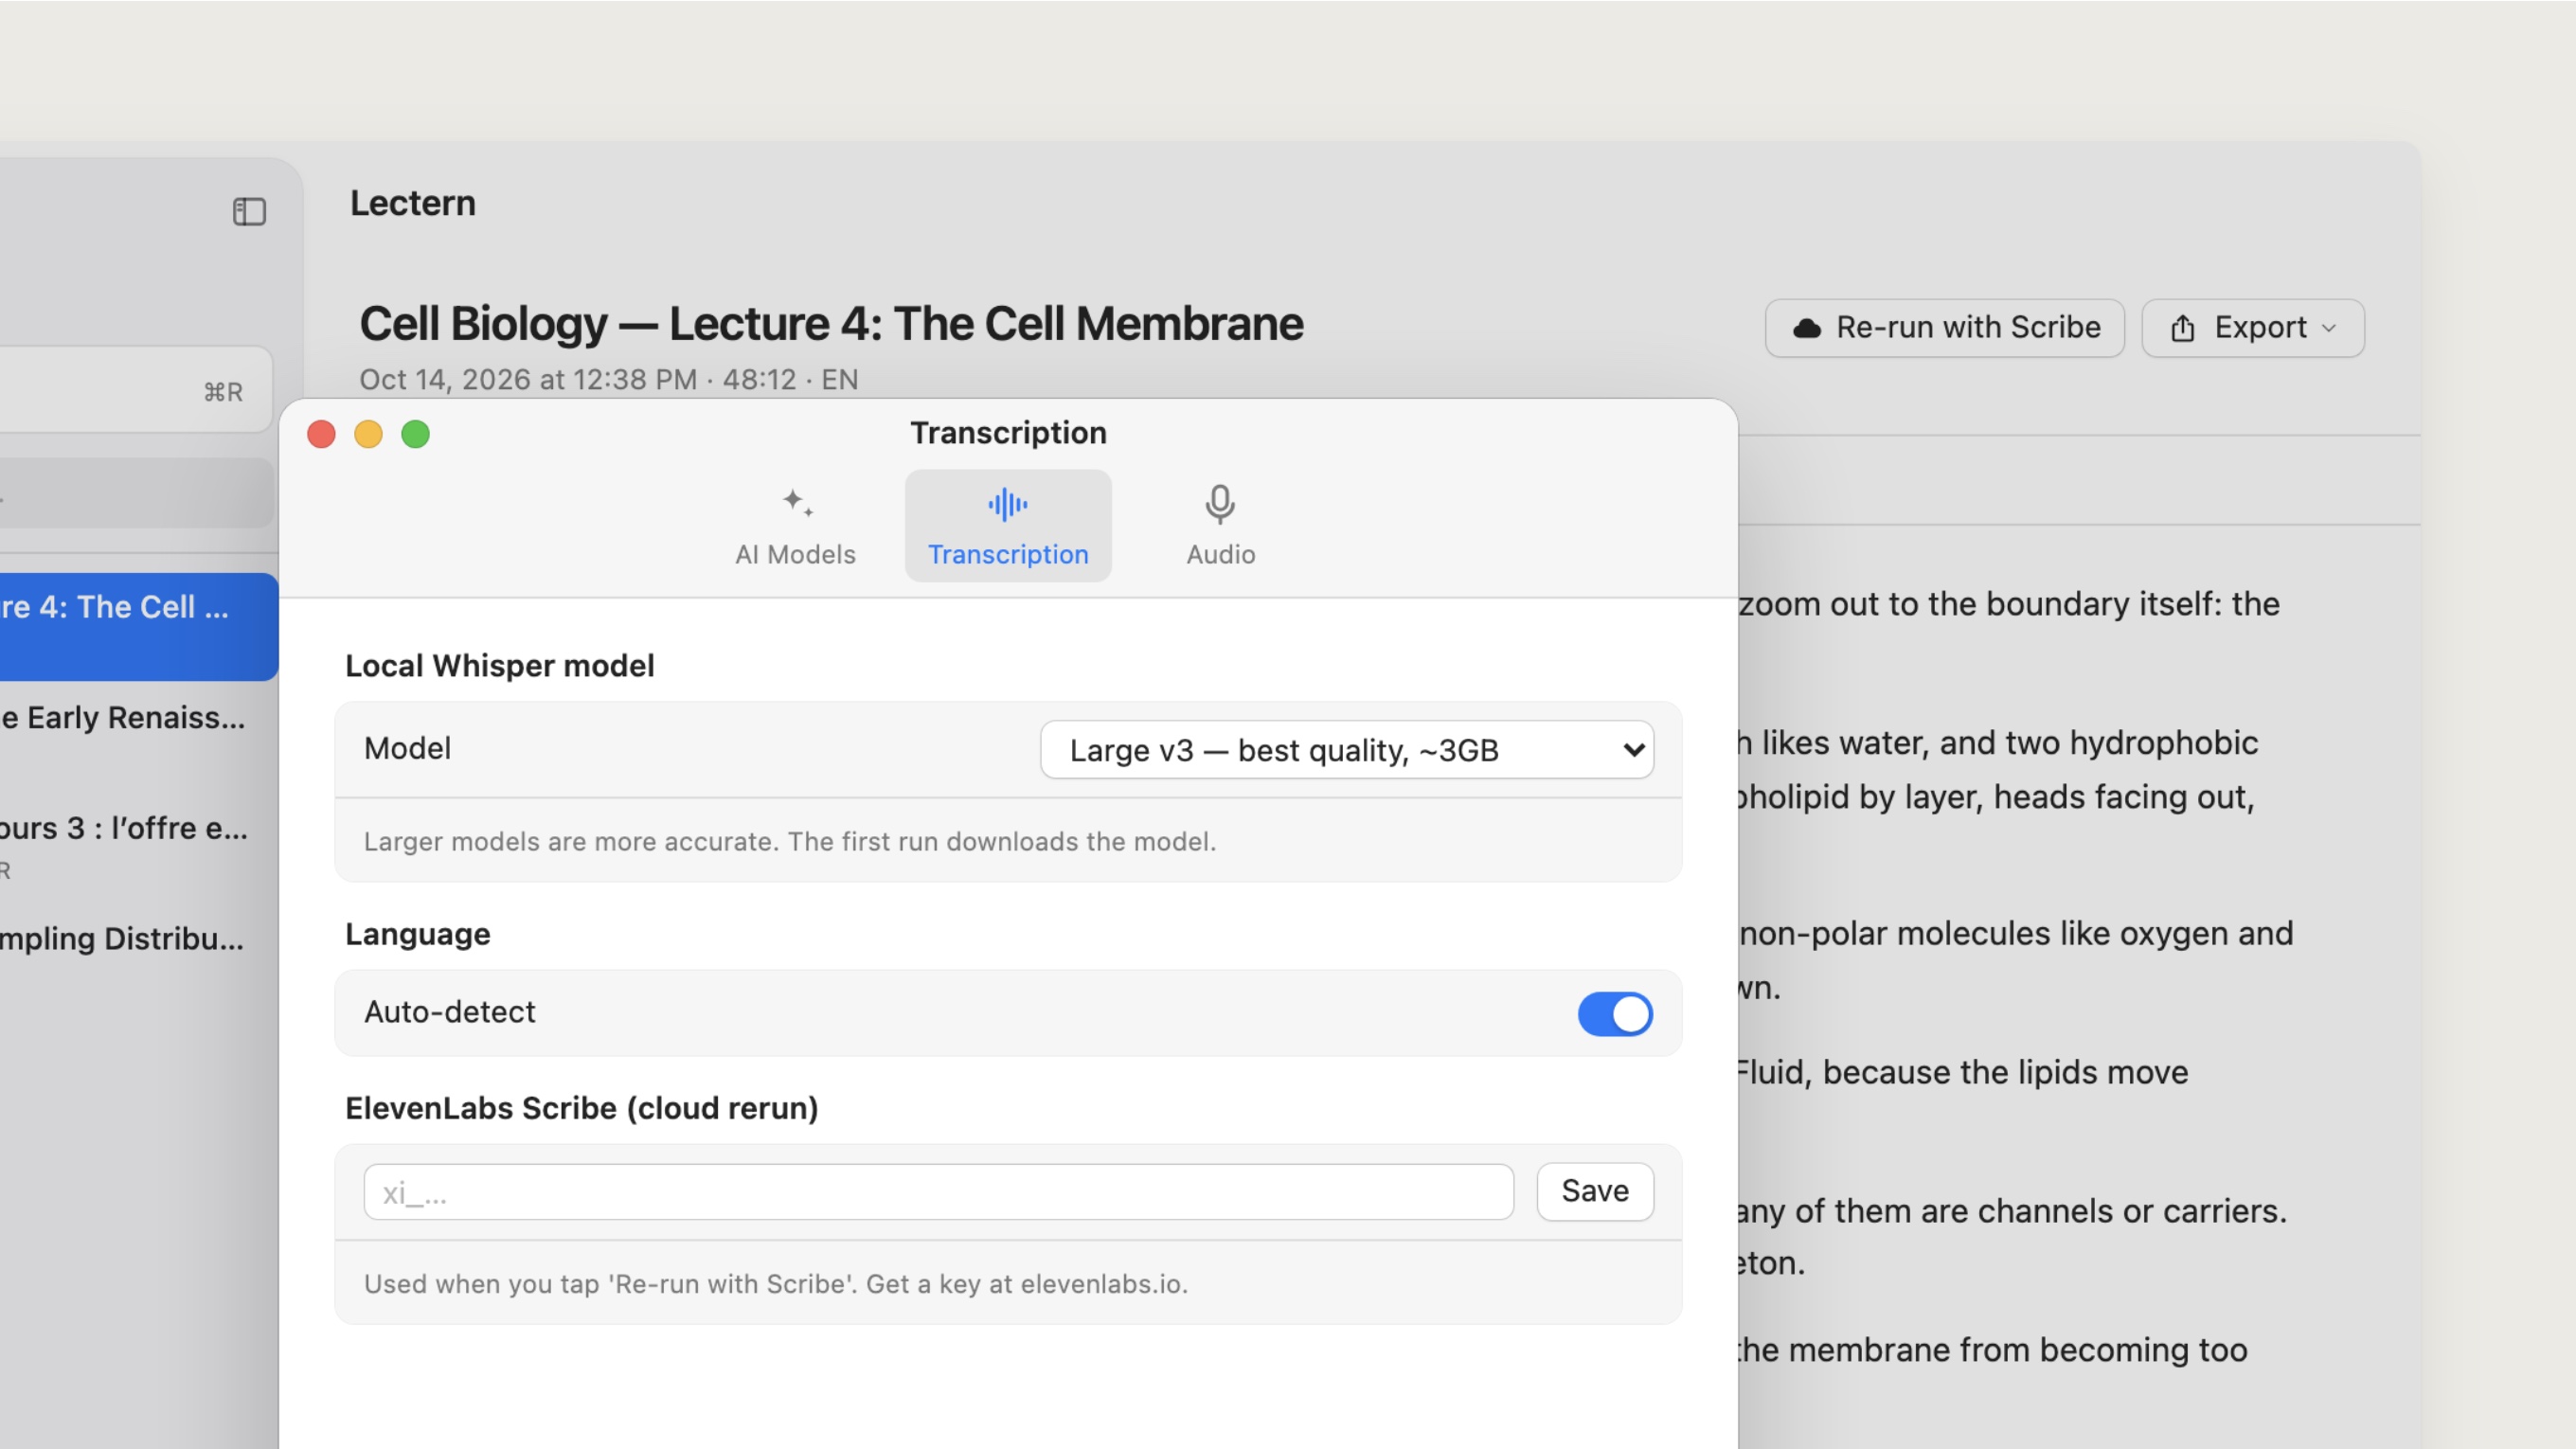Click the ElevenLabs API key field

938,1191
